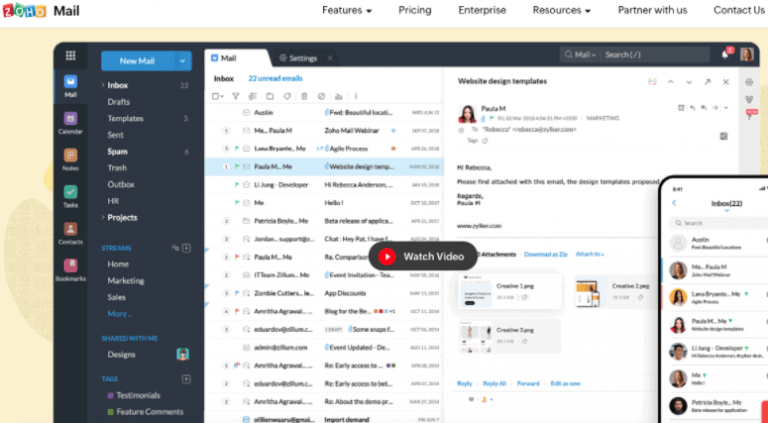
Task: Open the Creative 3.png attachment thumbnail
Action: tap(476, 336)
